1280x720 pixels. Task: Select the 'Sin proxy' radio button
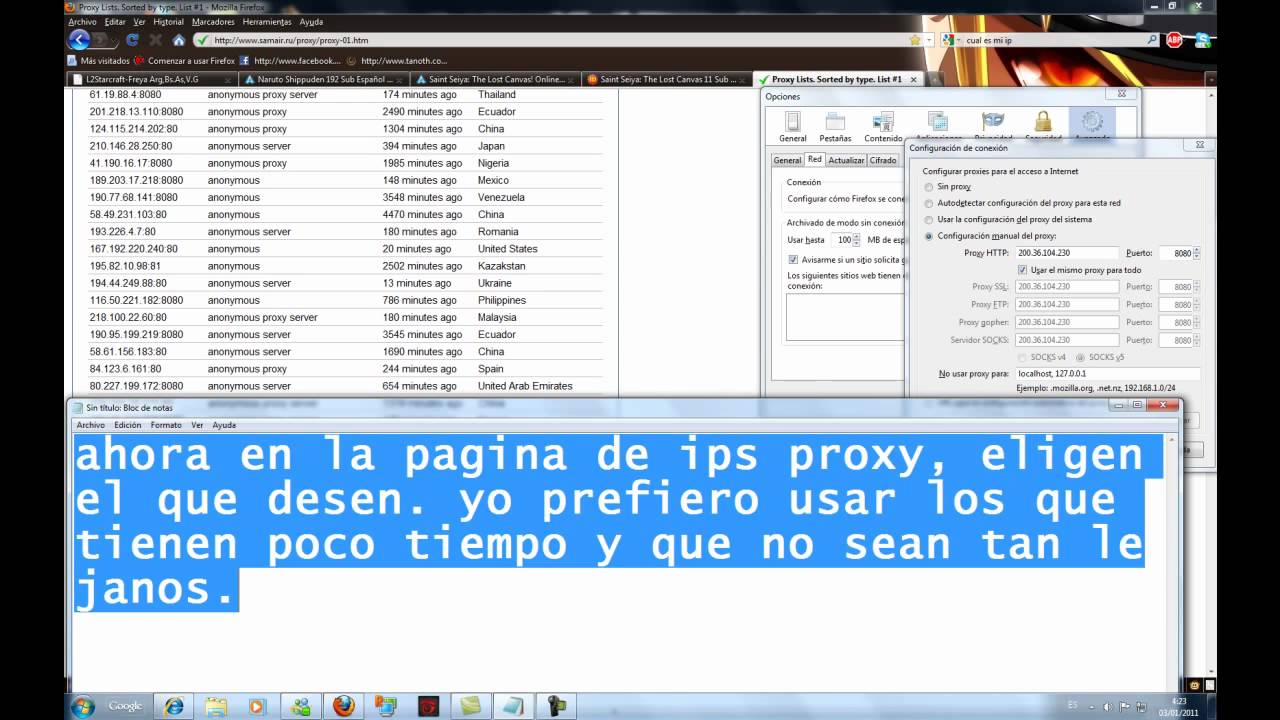point(929,187)
